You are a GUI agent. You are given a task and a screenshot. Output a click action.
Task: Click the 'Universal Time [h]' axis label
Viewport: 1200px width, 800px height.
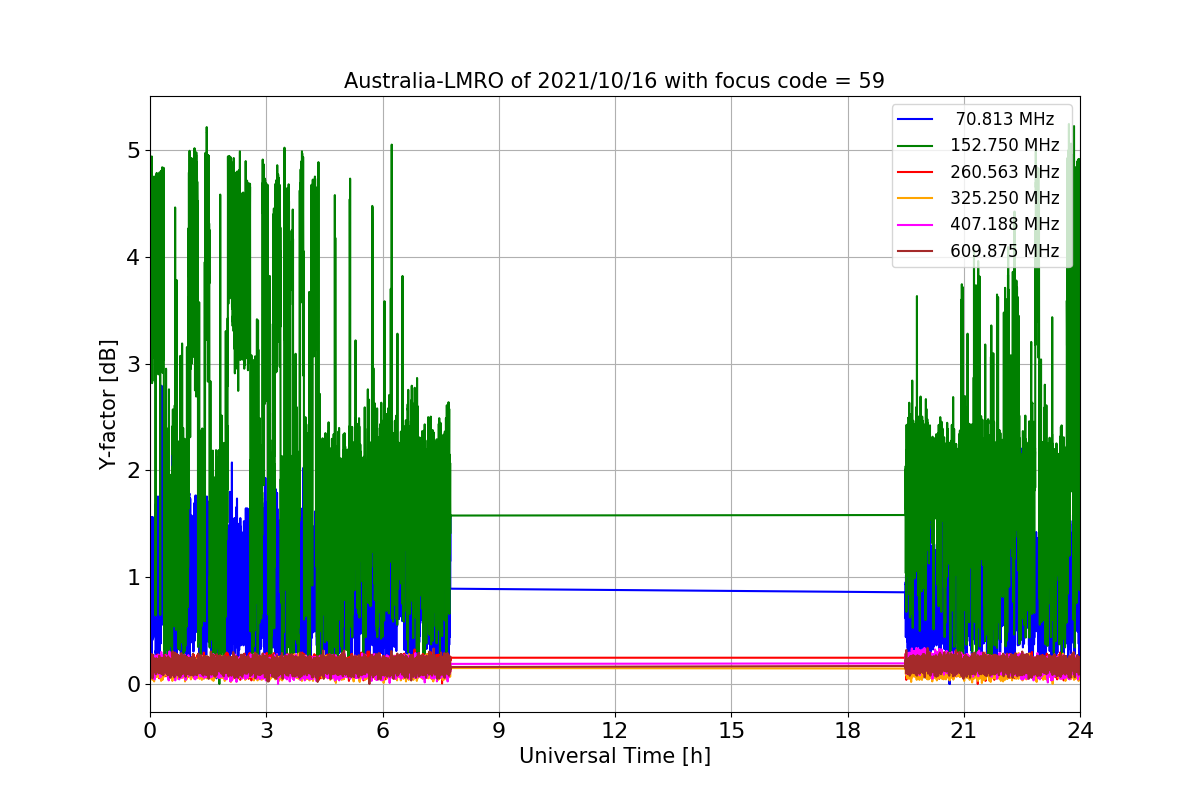614,756
